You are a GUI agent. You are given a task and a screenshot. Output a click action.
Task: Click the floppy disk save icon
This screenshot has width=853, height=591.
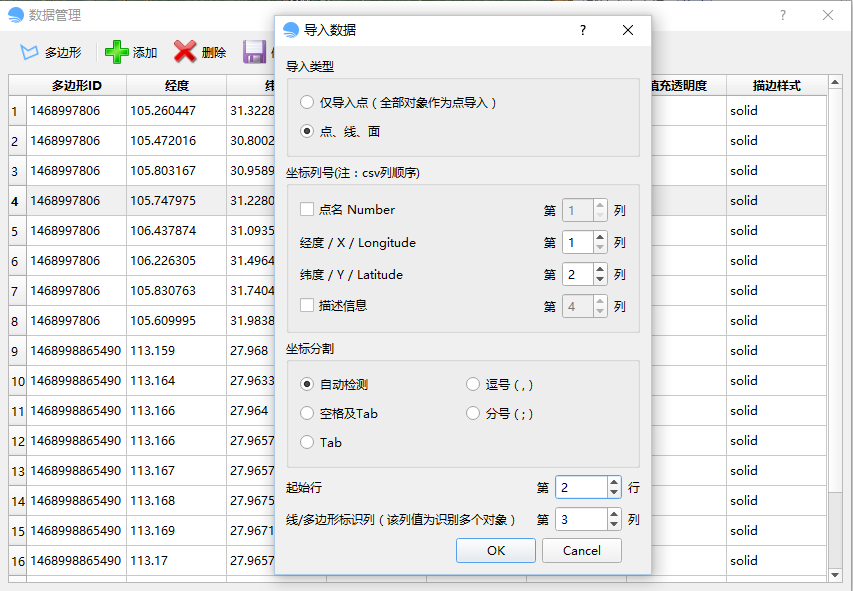254,52
